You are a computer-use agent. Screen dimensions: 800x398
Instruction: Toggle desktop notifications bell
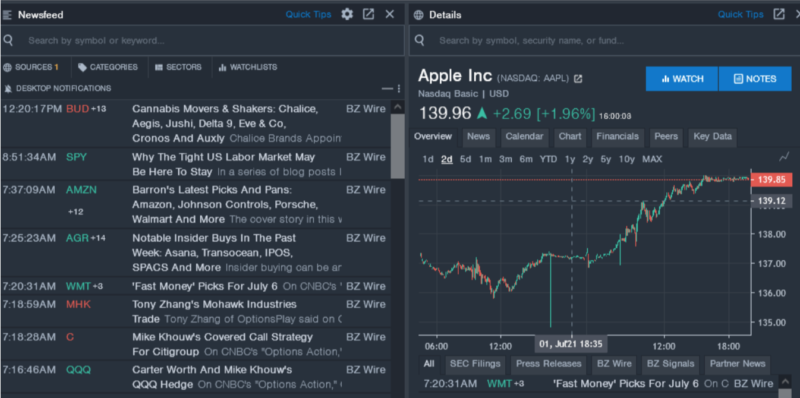pos(8,89)
